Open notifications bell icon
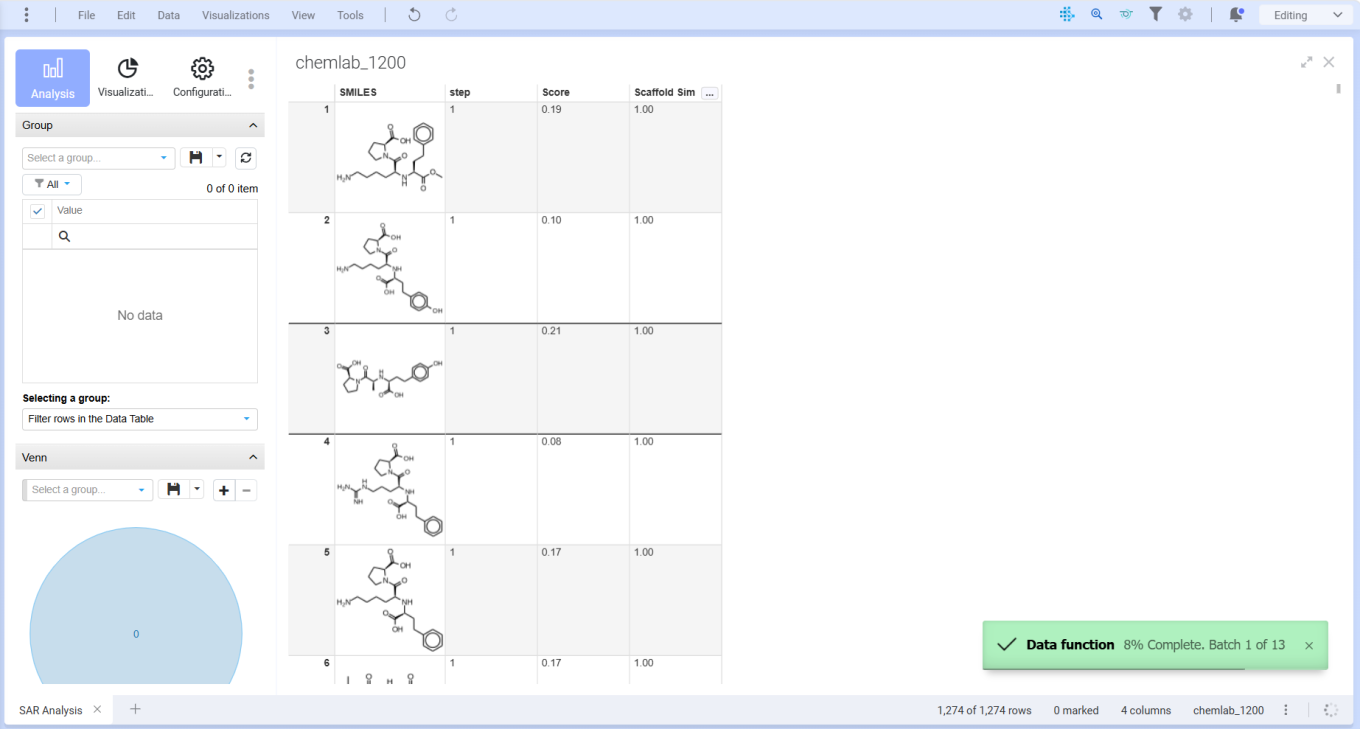Screen dimensions: 1360x729 pyautogui.click(x=1237, y=15)
